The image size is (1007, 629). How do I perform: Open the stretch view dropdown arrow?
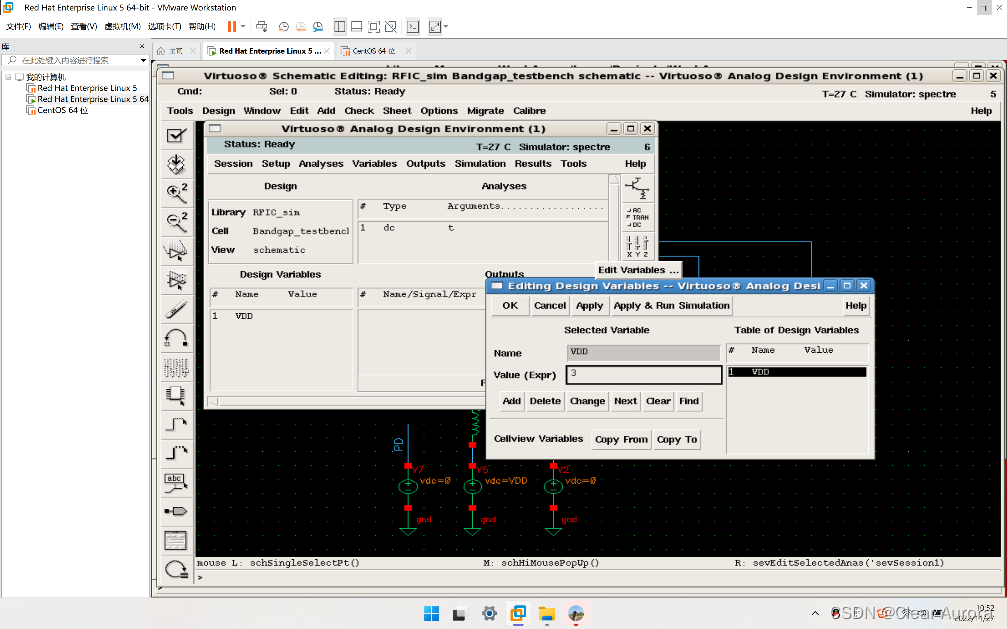446,26
